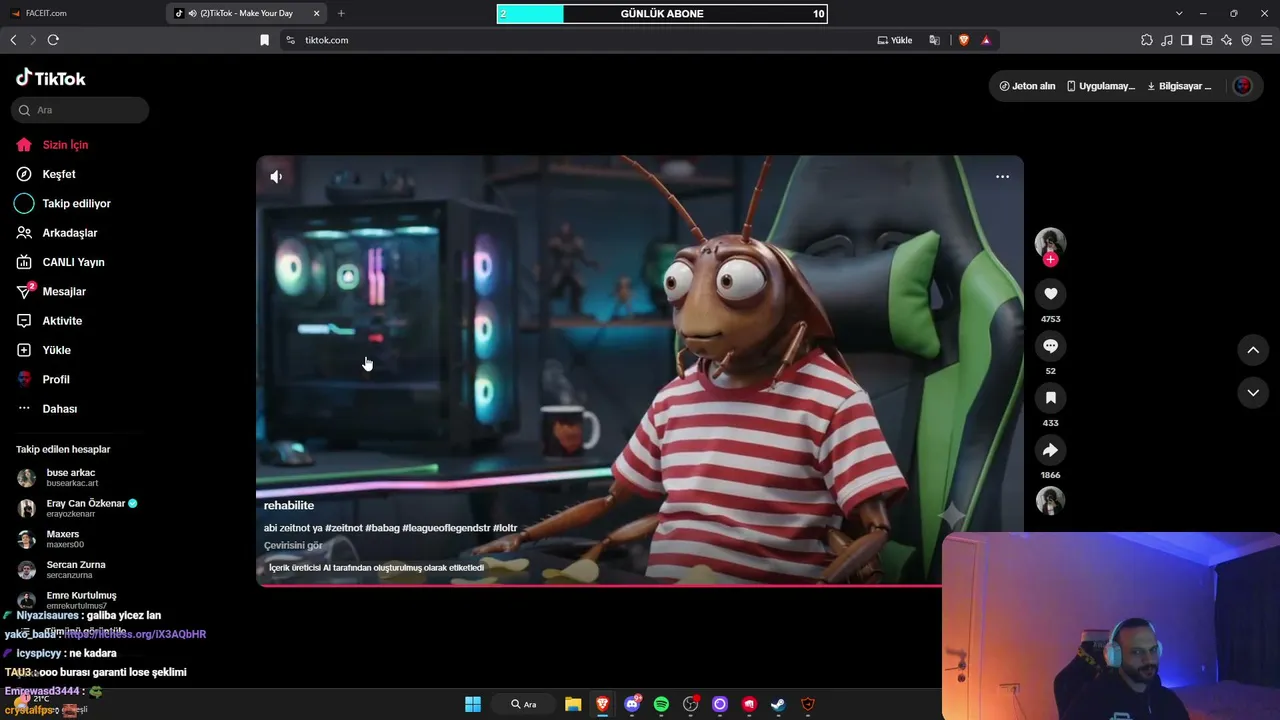Image resolution: width=1280 pixels, height=720 pixels.
Task: Go to next video with down chevron
Action: 1253,393
